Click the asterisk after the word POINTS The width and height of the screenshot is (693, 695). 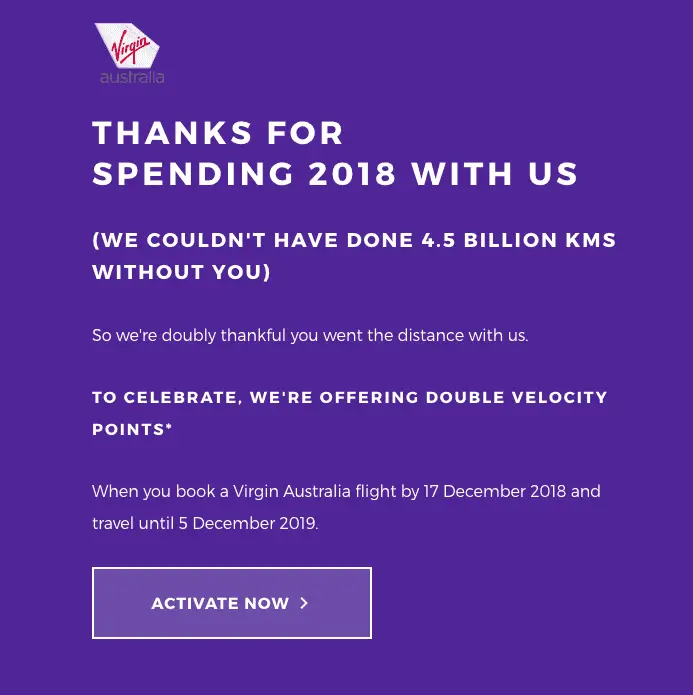pos(168,426)
